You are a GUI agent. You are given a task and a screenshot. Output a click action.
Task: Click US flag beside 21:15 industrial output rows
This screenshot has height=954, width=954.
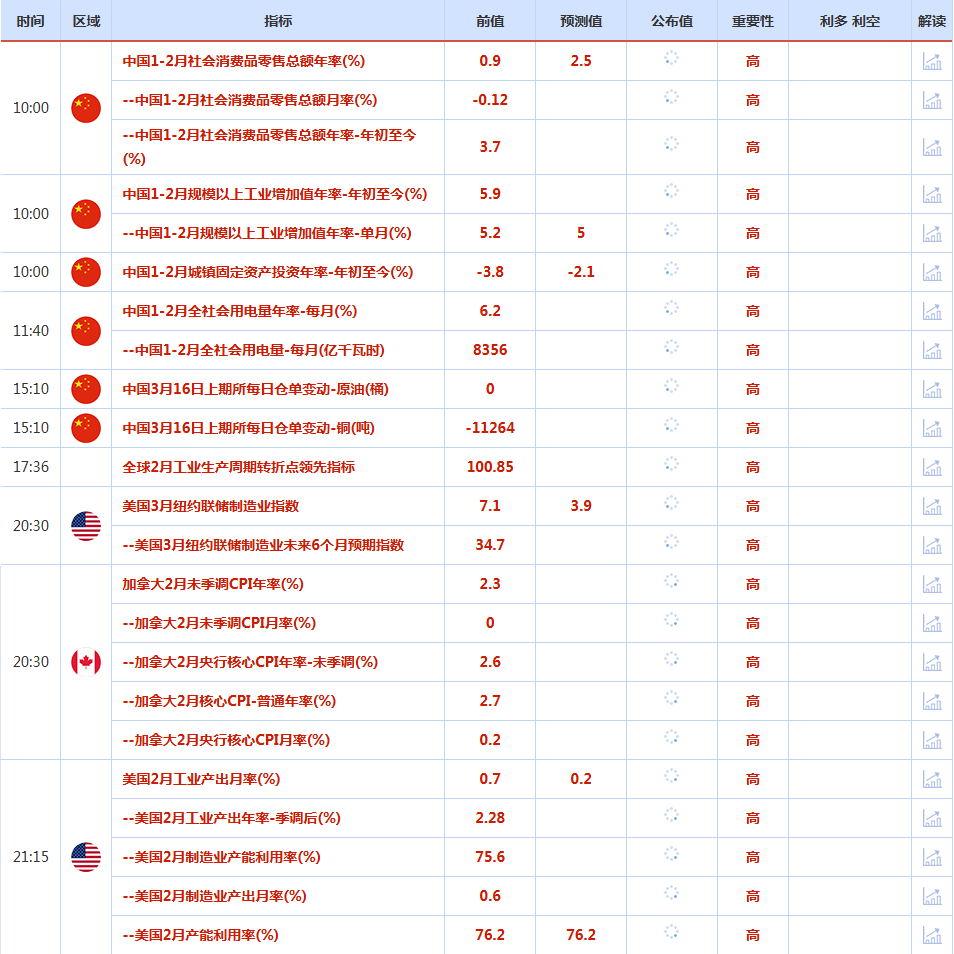click(86, 857)
